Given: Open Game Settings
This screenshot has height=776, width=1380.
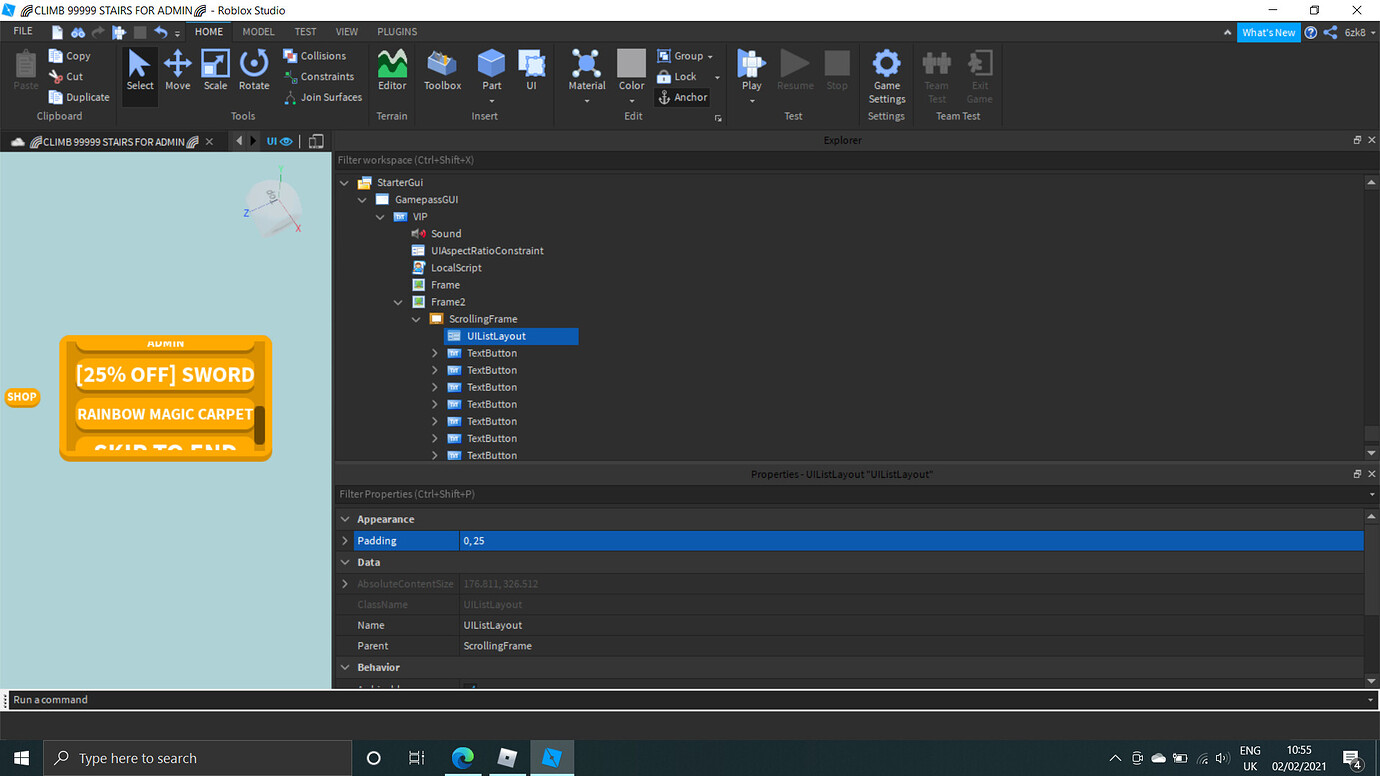Looking at the screenshot, I should tap(886, 76).
